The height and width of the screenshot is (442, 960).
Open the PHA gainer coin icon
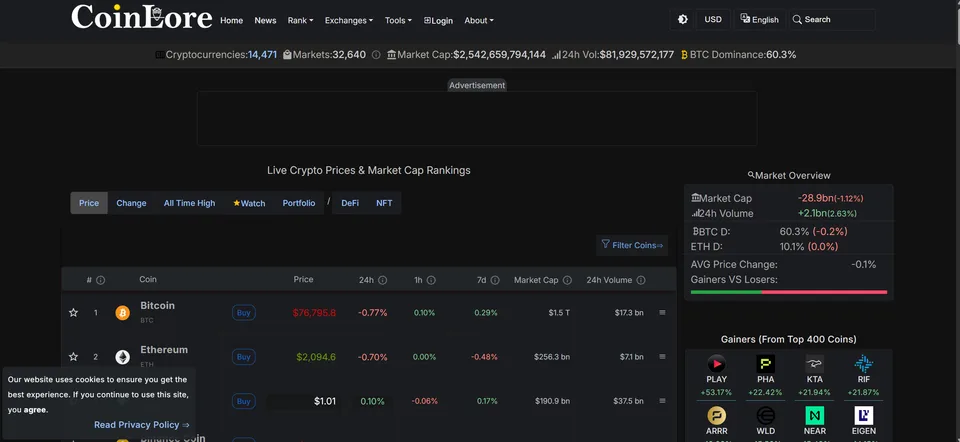click(x=765, y=364)
